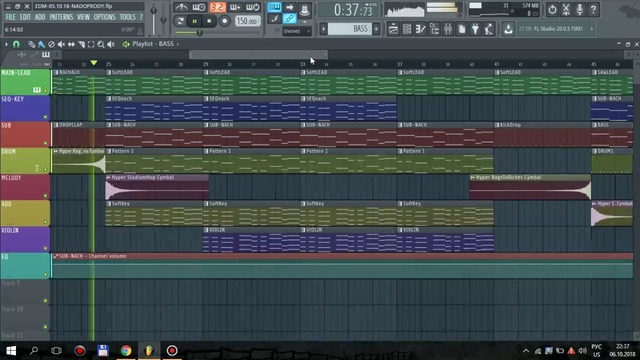This screenshot has height=360, width=640.
Task: Open the Playlist view icon in toolbar
Action: (x=393, y=29)
